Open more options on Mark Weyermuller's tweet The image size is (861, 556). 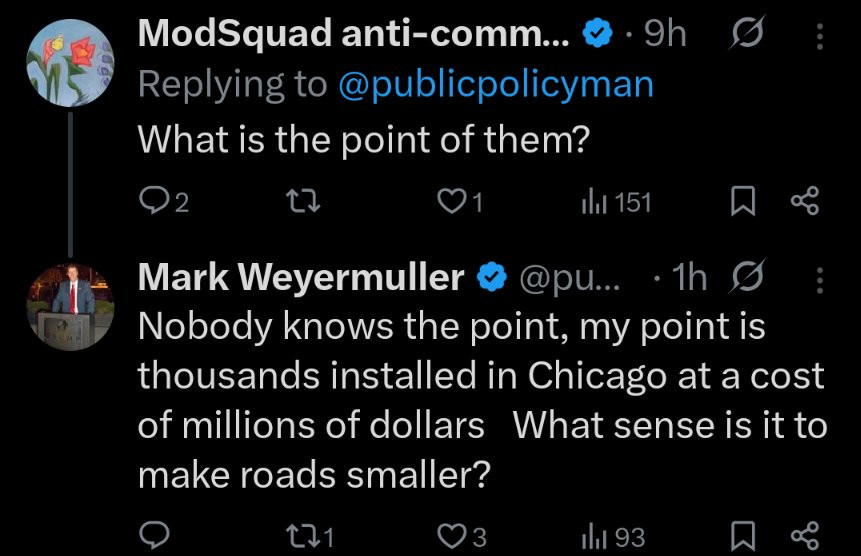pos(821,282)
